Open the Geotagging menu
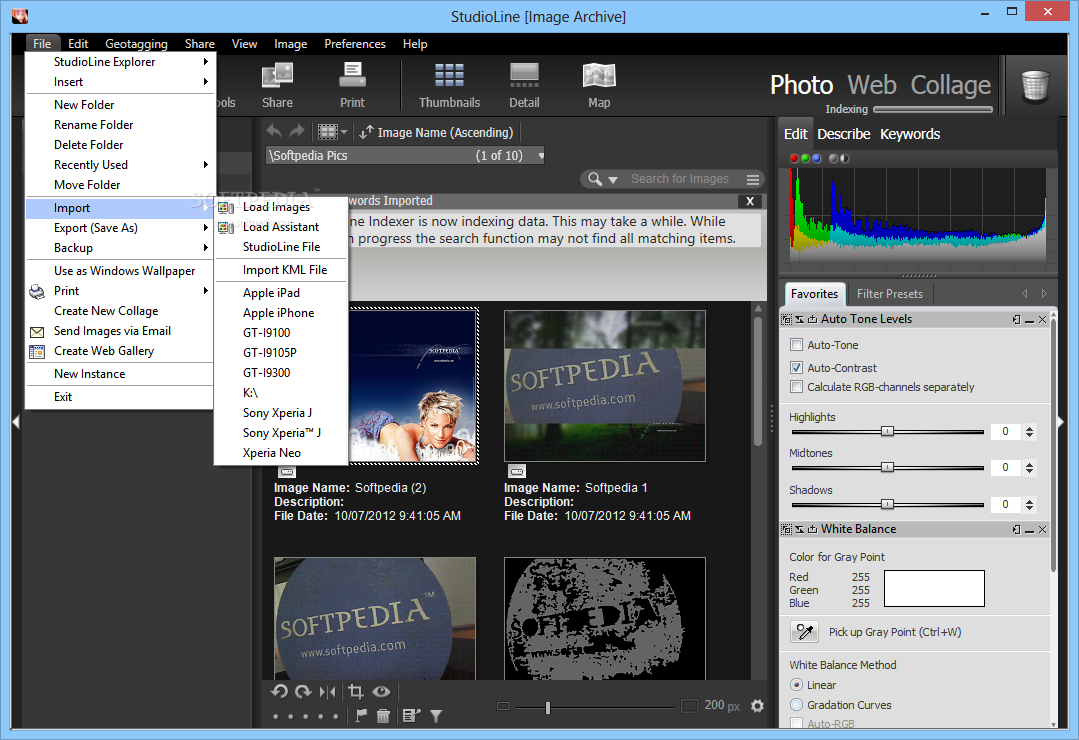The width and height of the screenshot is (1079, 740). click(x=136, y=43)
